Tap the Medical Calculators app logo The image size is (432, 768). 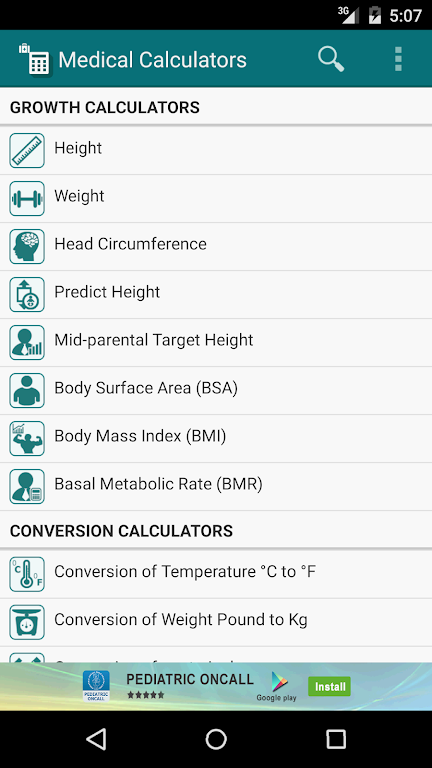(35, 60)
